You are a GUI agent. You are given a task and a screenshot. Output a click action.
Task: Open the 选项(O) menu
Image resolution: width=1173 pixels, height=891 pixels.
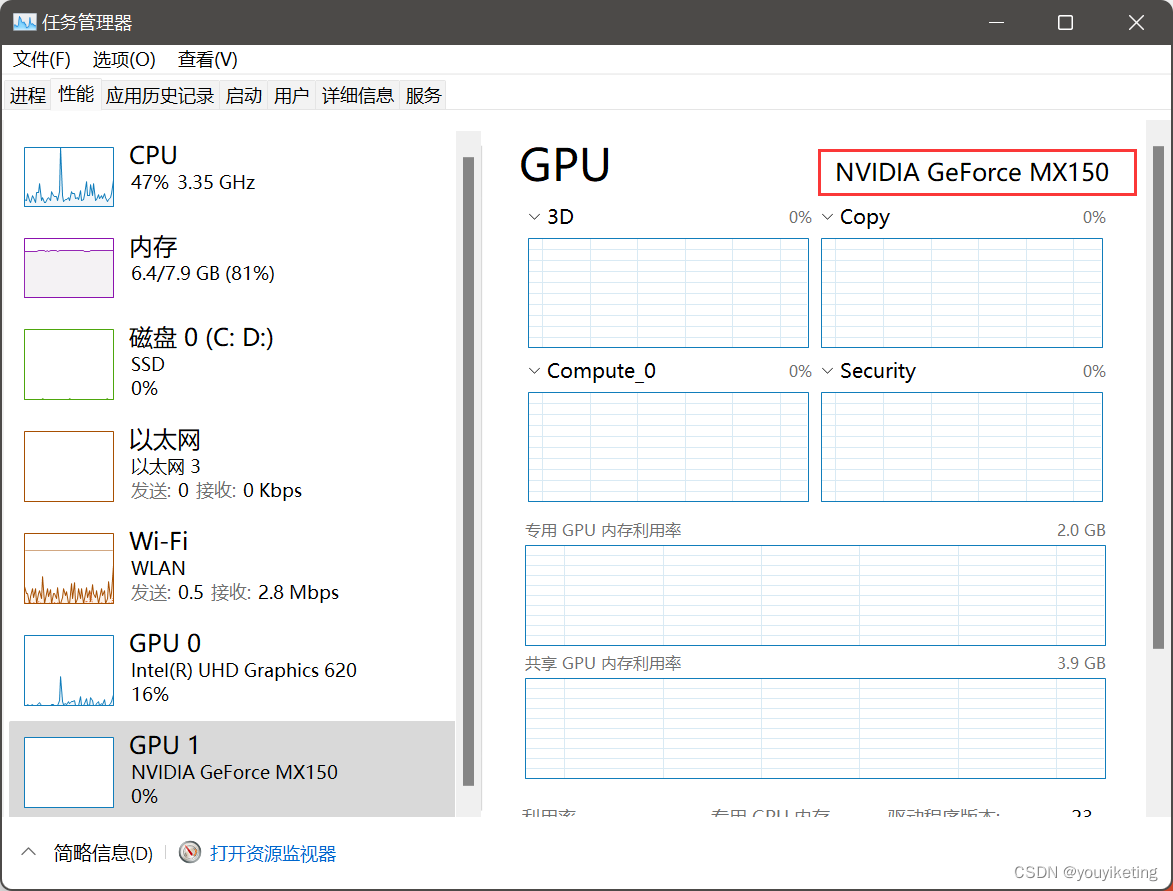point(124,59)
